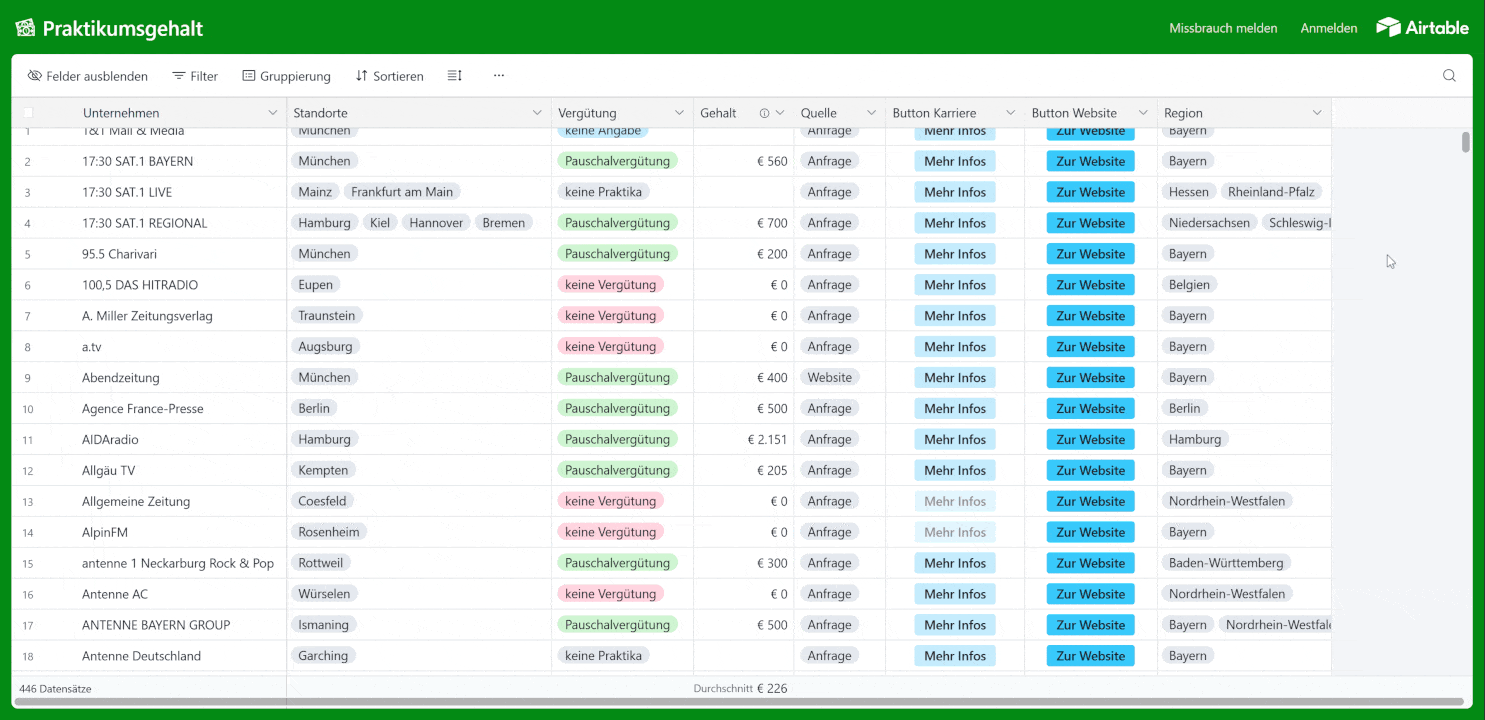The height and width of the screenshot is (720, 1485).
Task: Click the € 205 salary cell
Action: pos(743,470)
